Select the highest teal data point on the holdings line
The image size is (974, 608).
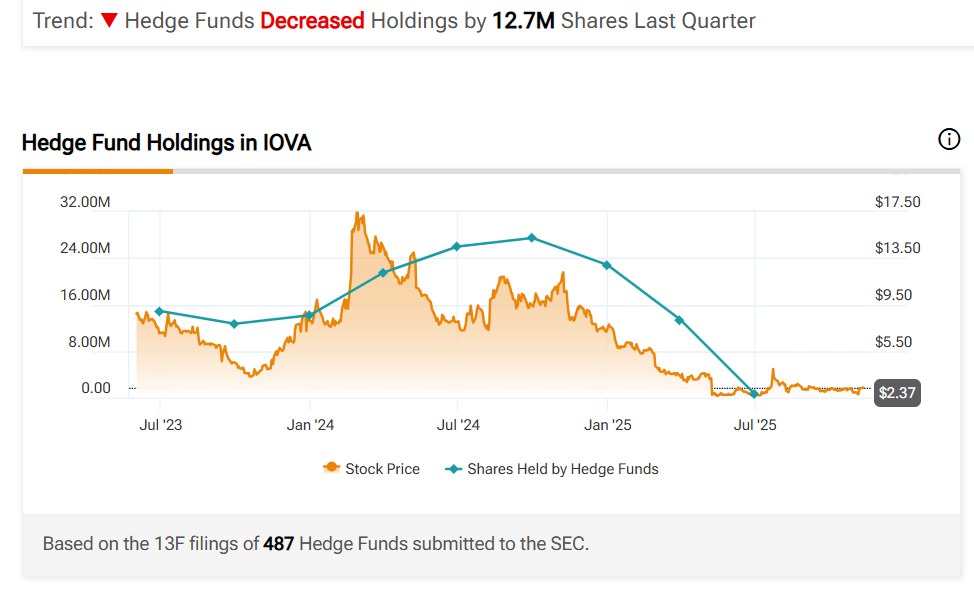coord(532,238)
